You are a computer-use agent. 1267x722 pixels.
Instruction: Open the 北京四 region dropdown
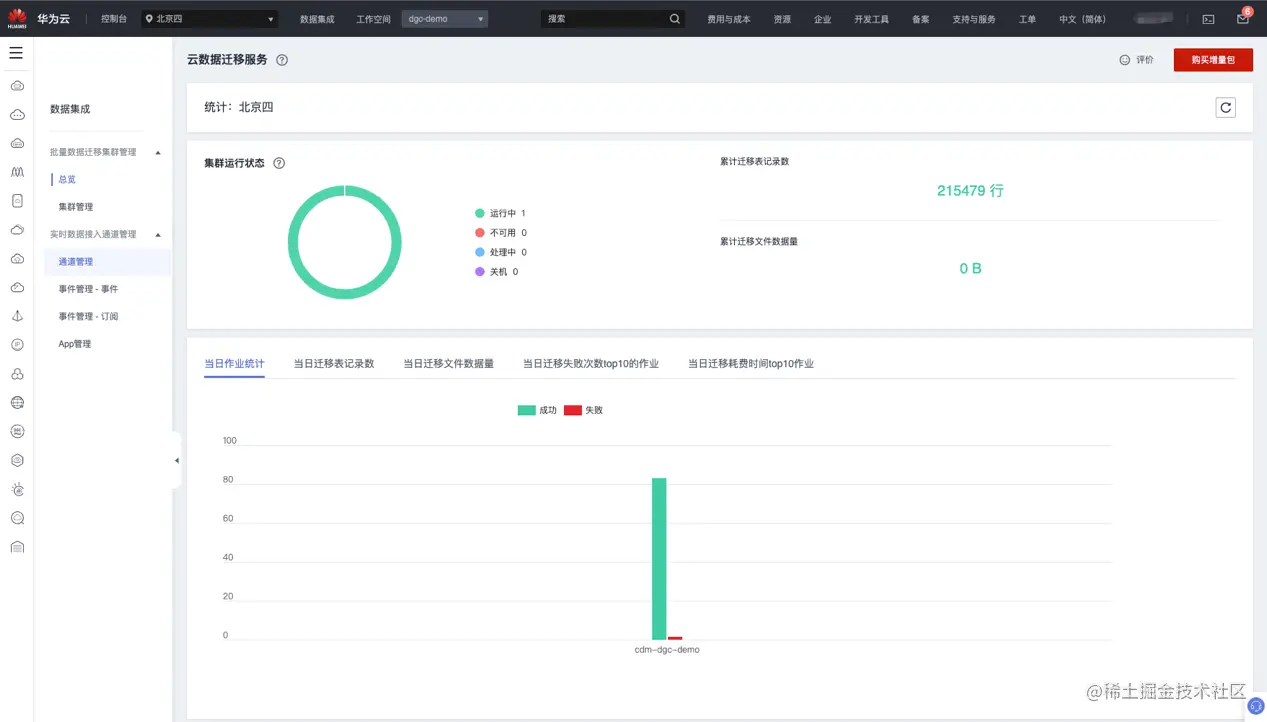209,19
